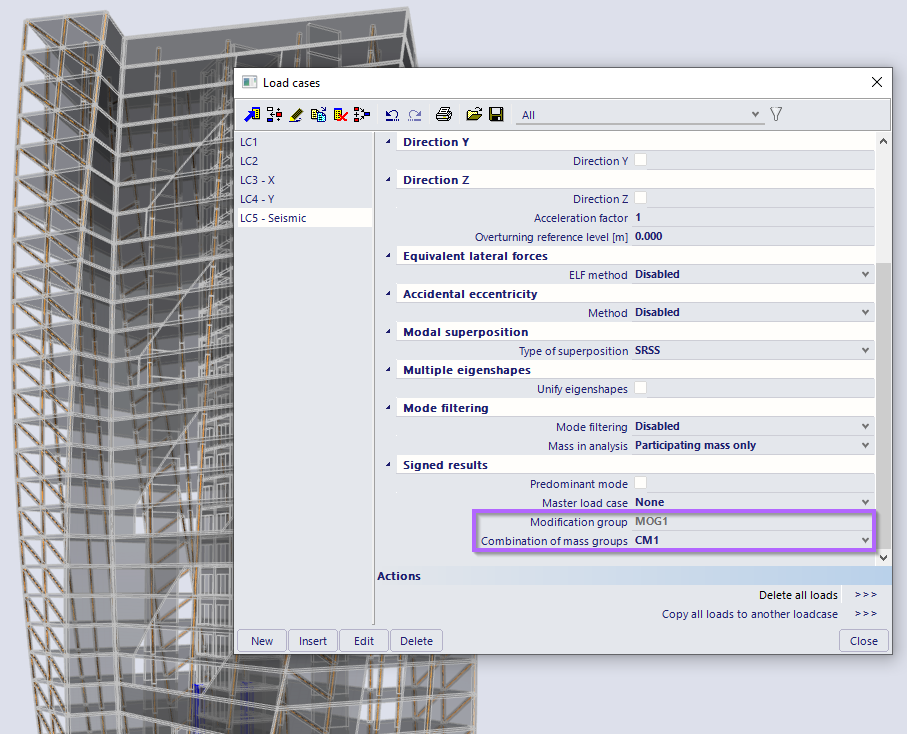Click the Load cases window title icon

[x=249, y=82]
